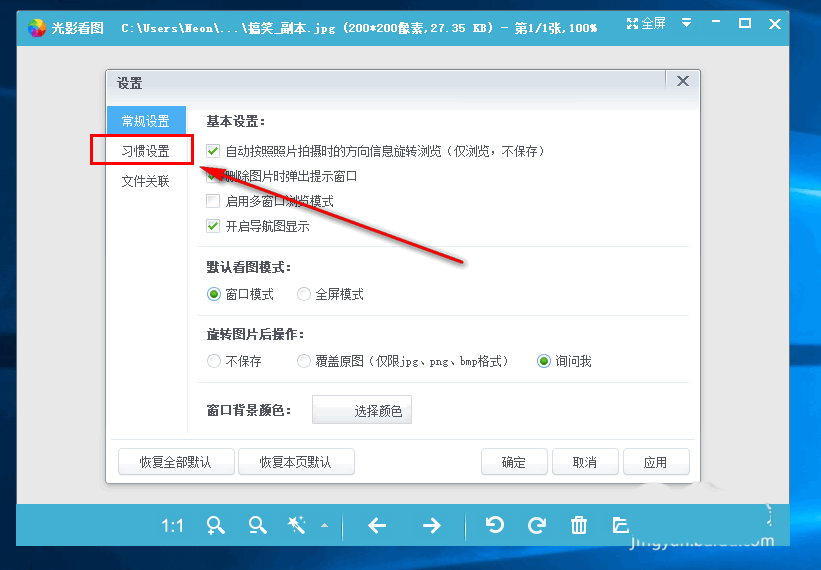Toggle the 启用多窗口浏览模式 checkbox
This screenshot has height=570, width=821.
tap(213, 201)
